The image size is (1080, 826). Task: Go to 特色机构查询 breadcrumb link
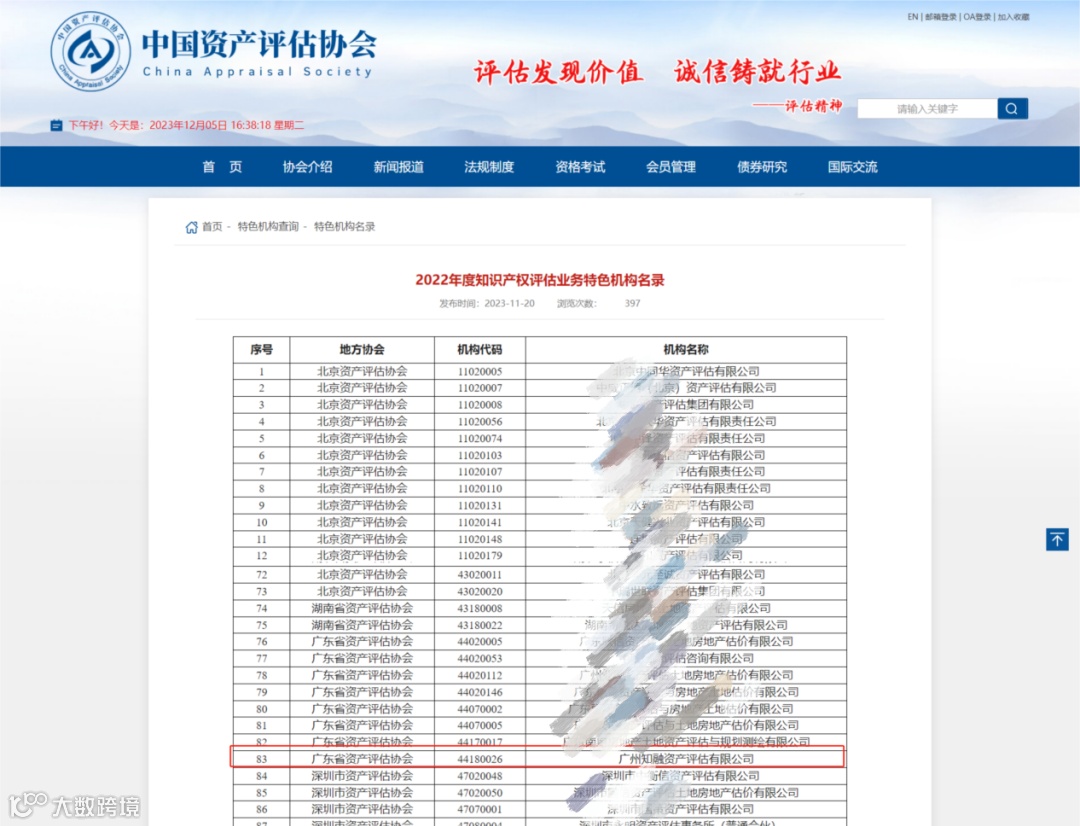(x=268, y=227)
